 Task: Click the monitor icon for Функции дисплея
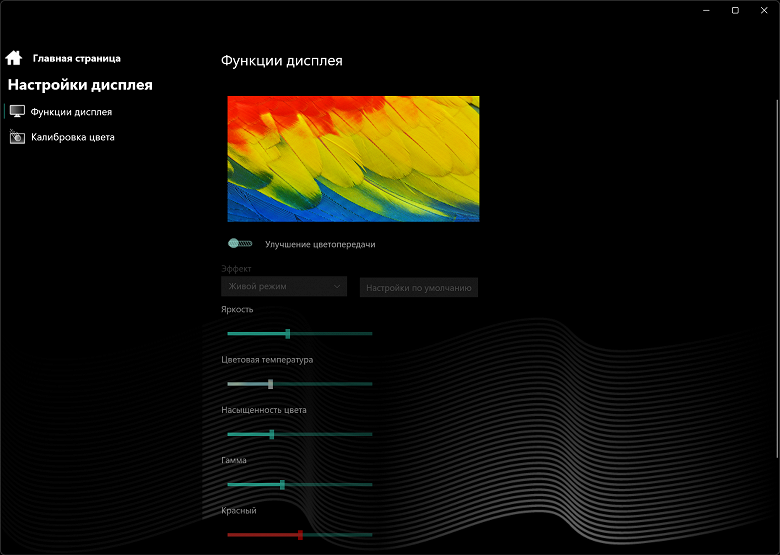coord(17,112)
